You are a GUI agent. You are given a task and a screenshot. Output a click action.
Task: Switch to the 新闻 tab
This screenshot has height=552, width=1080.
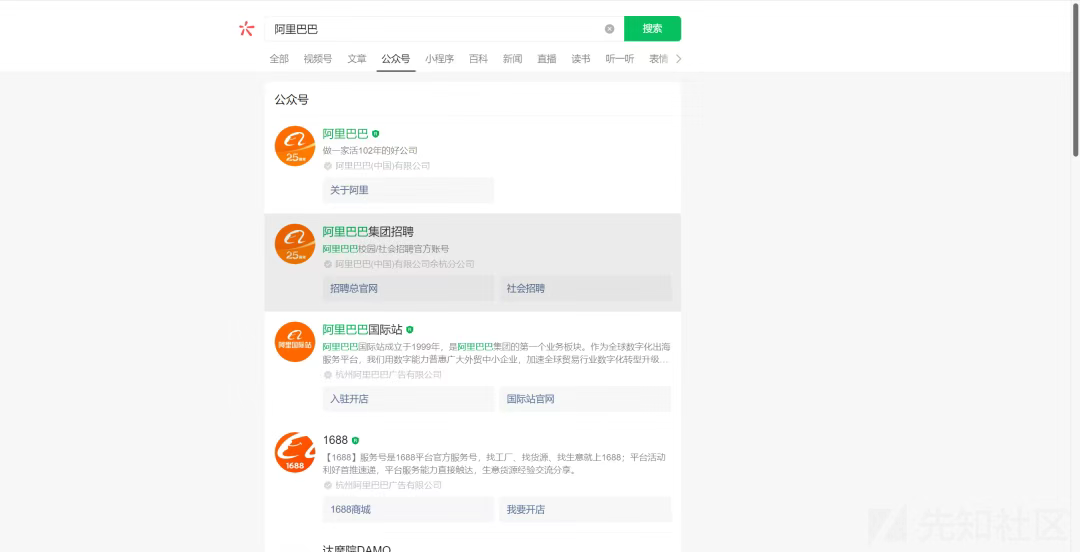click(512, 59)
